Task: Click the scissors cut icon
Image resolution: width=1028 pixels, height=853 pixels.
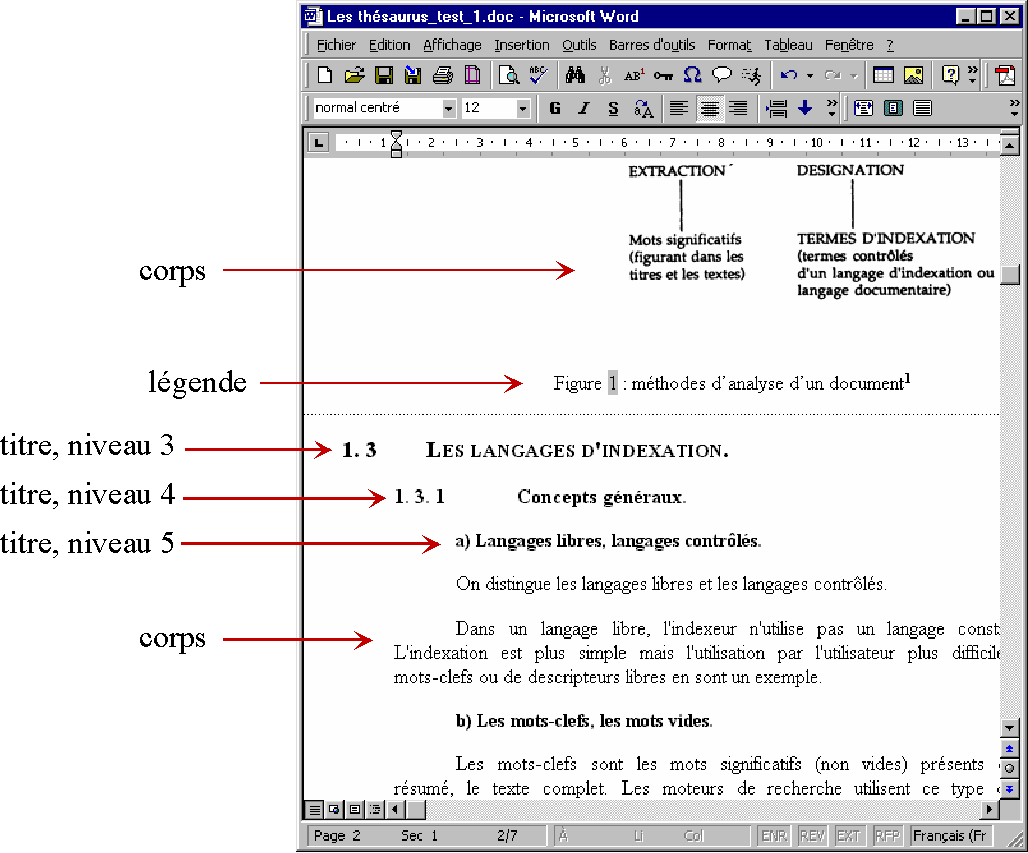Action: point(604,75)
